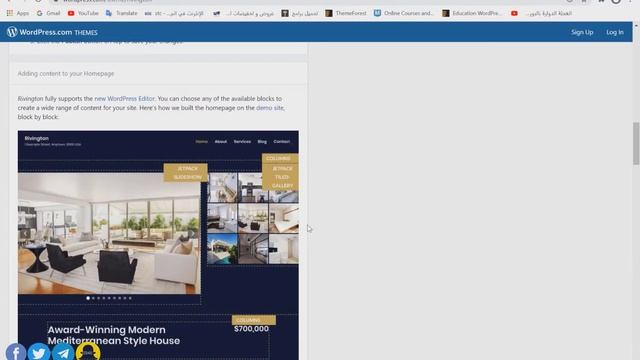Open the Education WordPress bookmark
The width and height of the screenshot is (640, 360).
click(471, 13)
